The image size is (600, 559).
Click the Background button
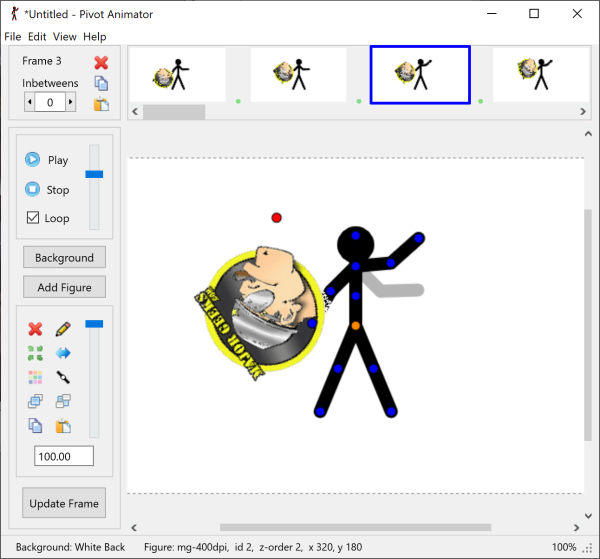point(64,257)
